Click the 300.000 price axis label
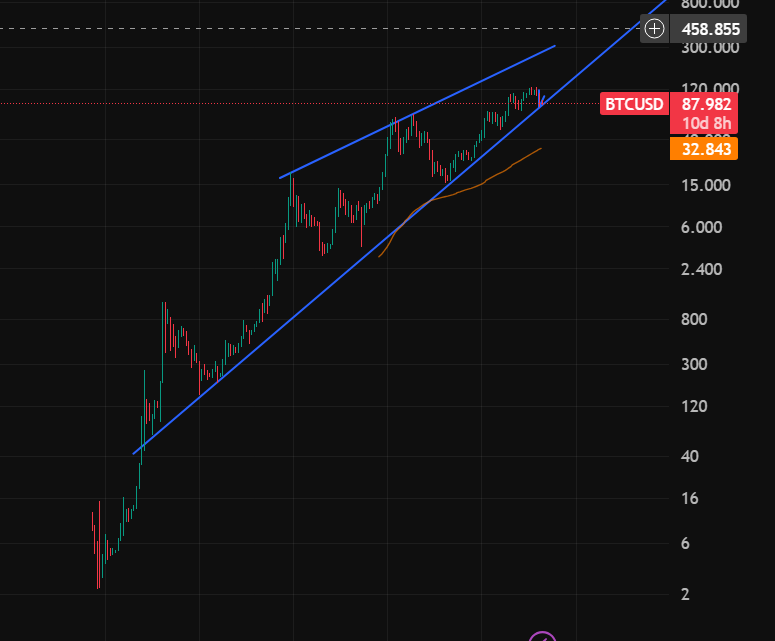This screenshot has width=775, height=641. (x=710, y=47)
